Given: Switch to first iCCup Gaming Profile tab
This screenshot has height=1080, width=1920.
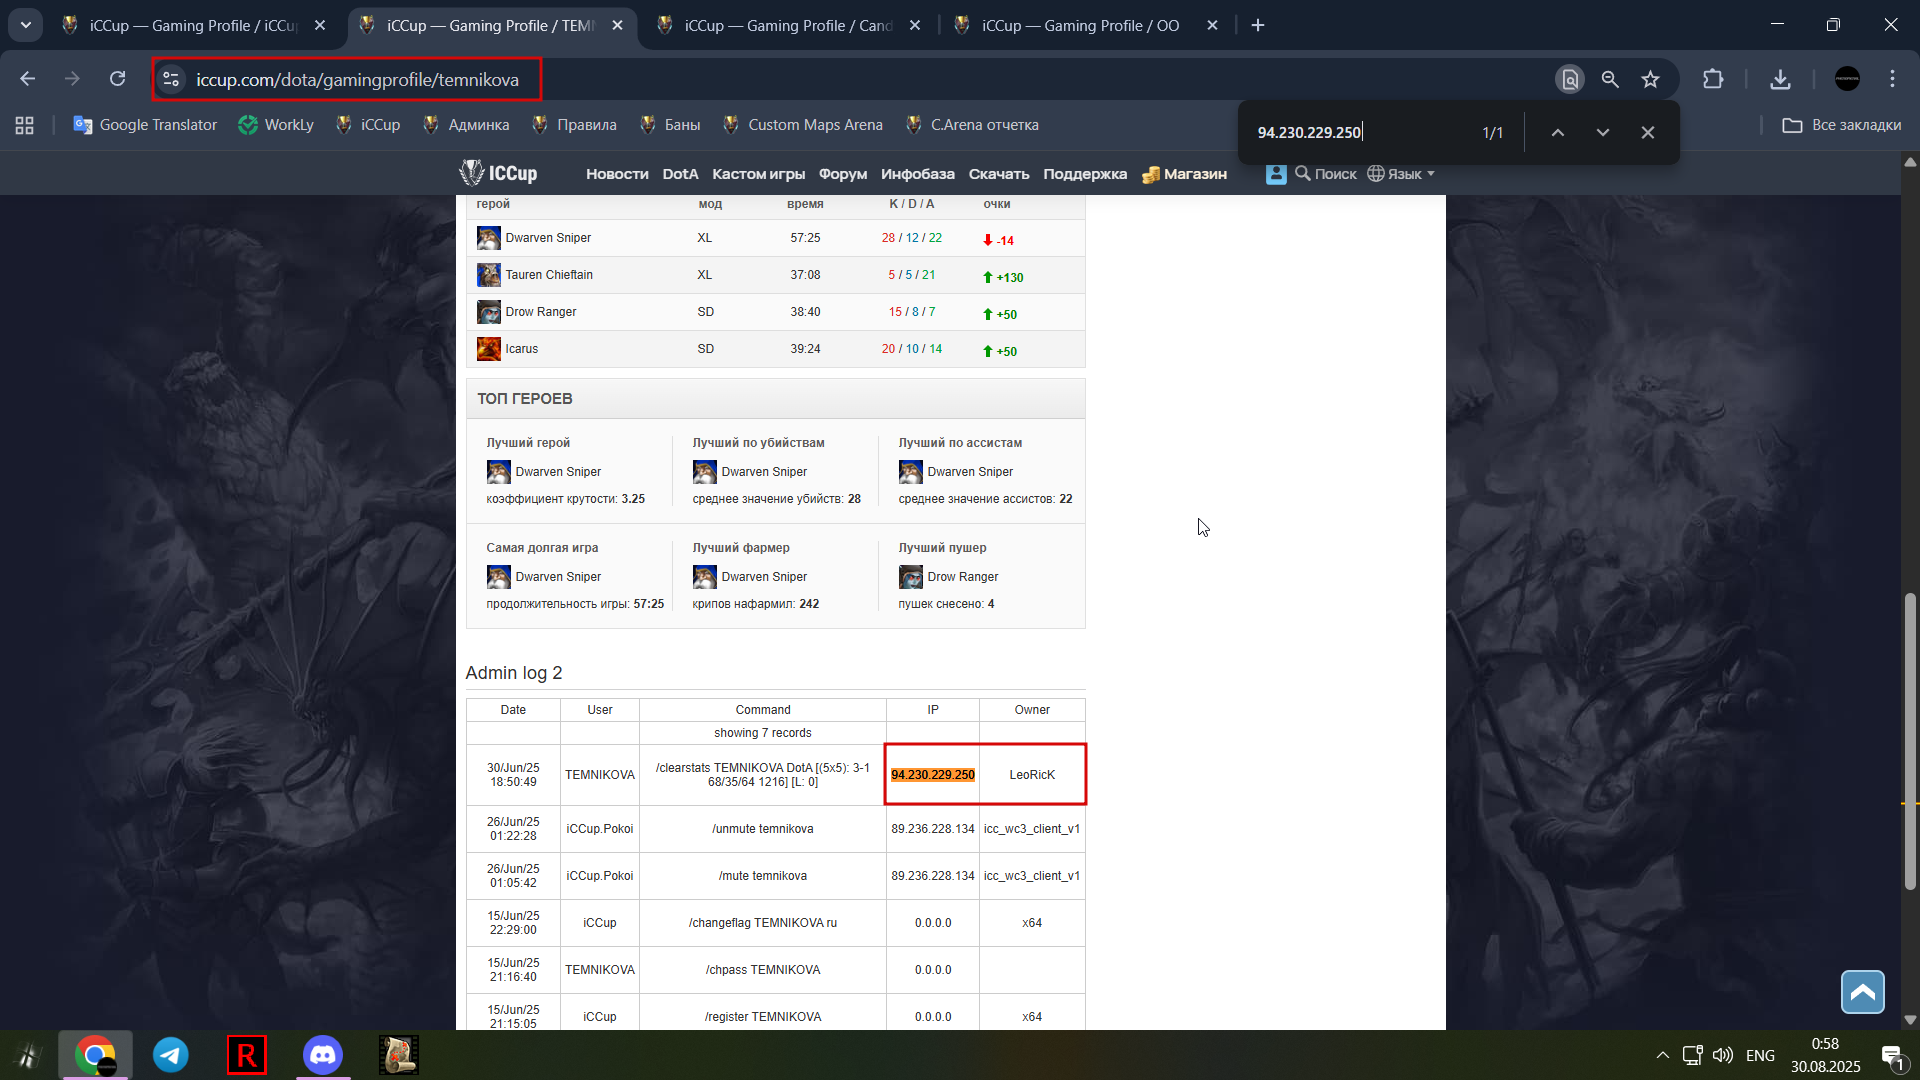Looking at the screenshot, I should [193, 26].
